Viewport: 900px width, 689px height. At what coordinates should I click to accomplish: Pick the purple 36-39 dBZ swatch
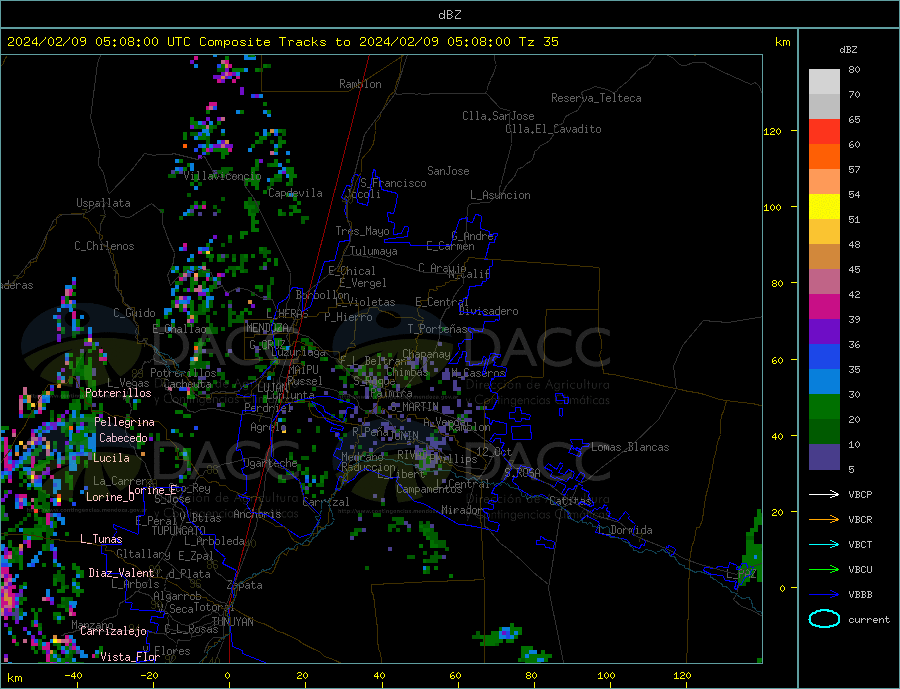point(824,332)
